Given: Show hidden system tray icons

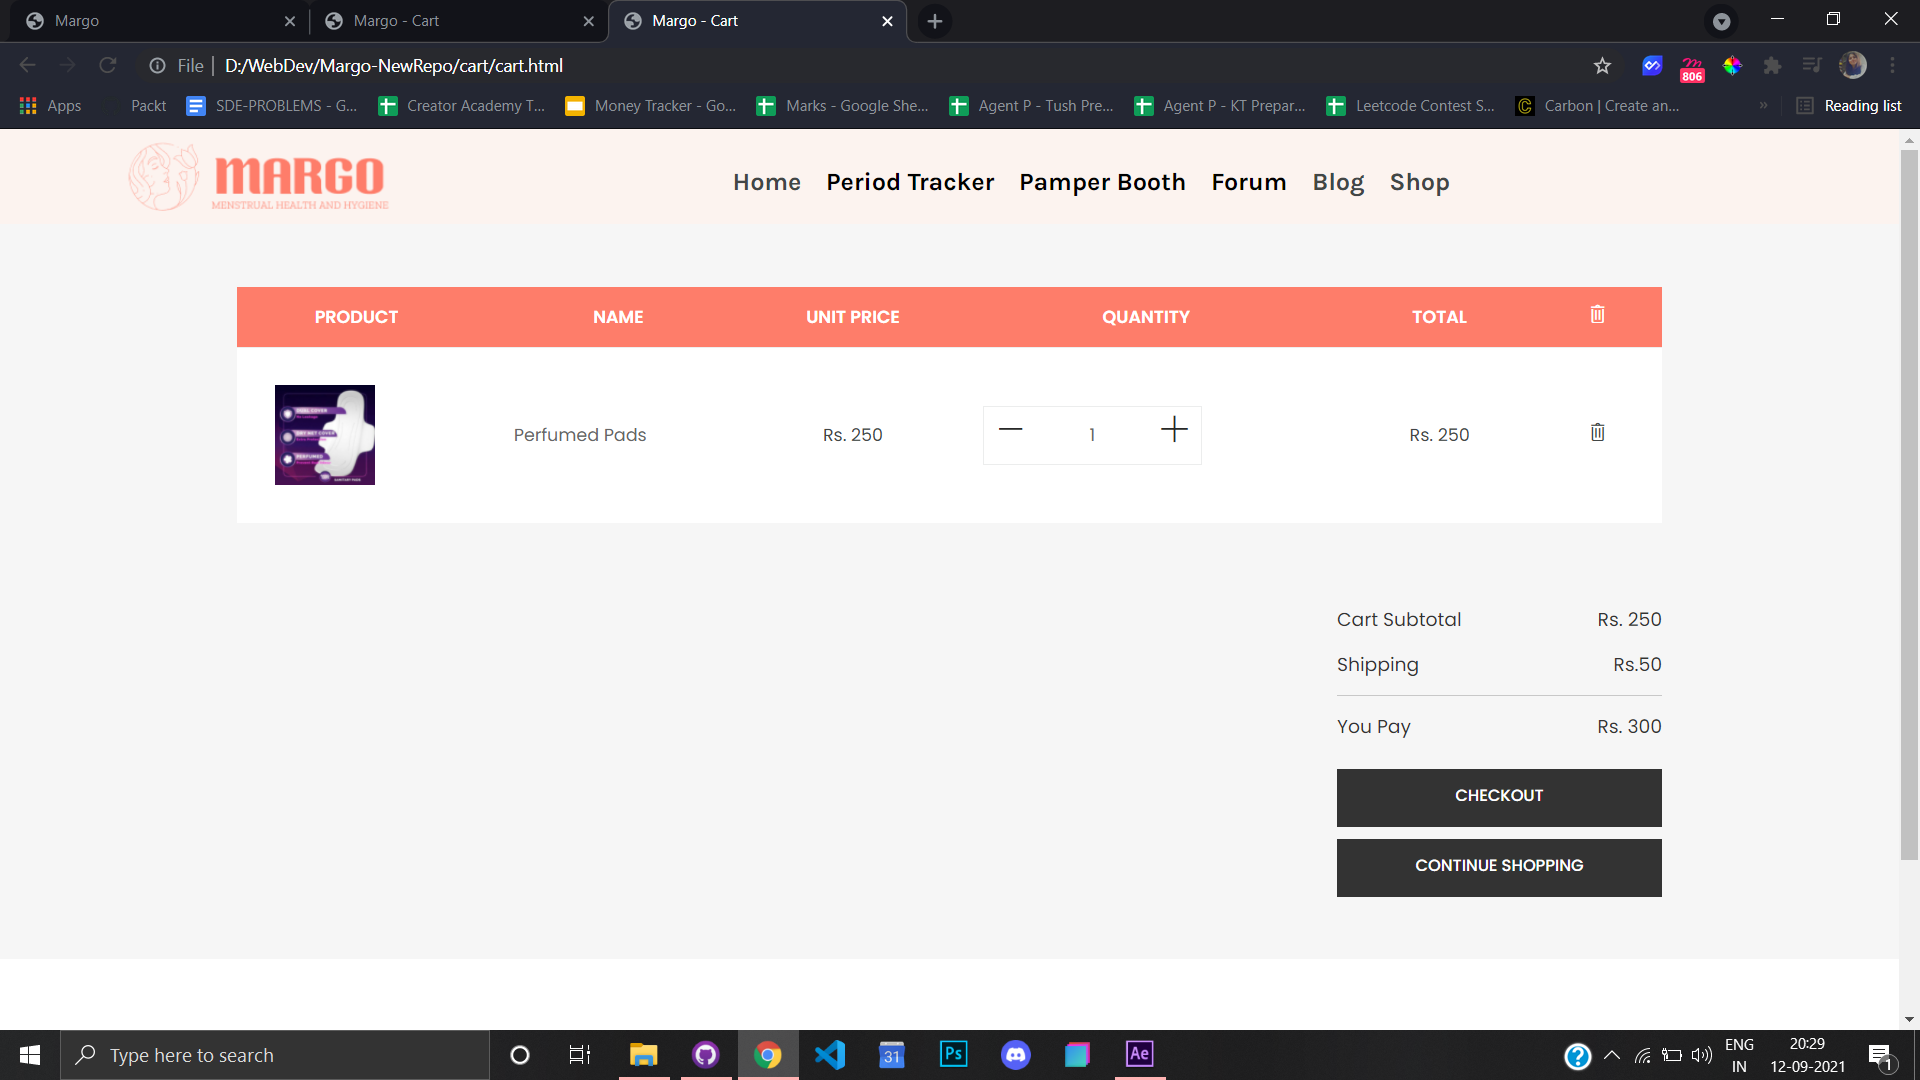Looking at the screenshot, I should click(x=1611, y=1055).
